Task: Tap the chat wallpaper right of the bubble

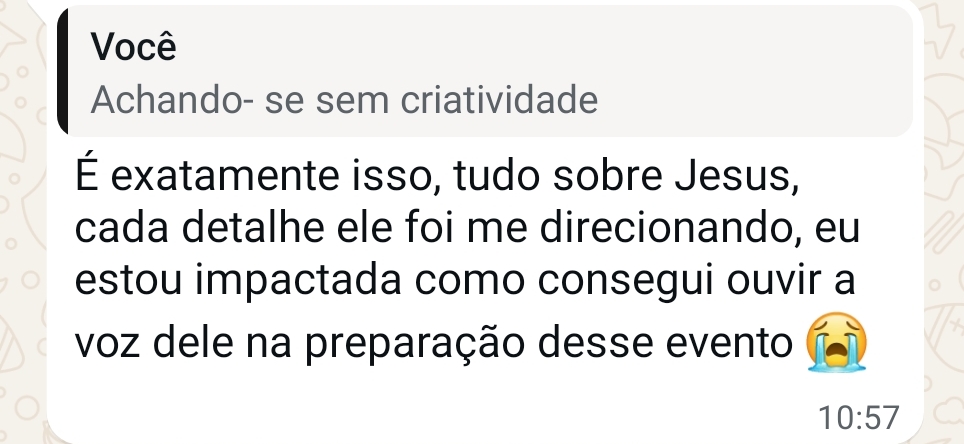Action: pyautogui.click(x=944, y=246)
